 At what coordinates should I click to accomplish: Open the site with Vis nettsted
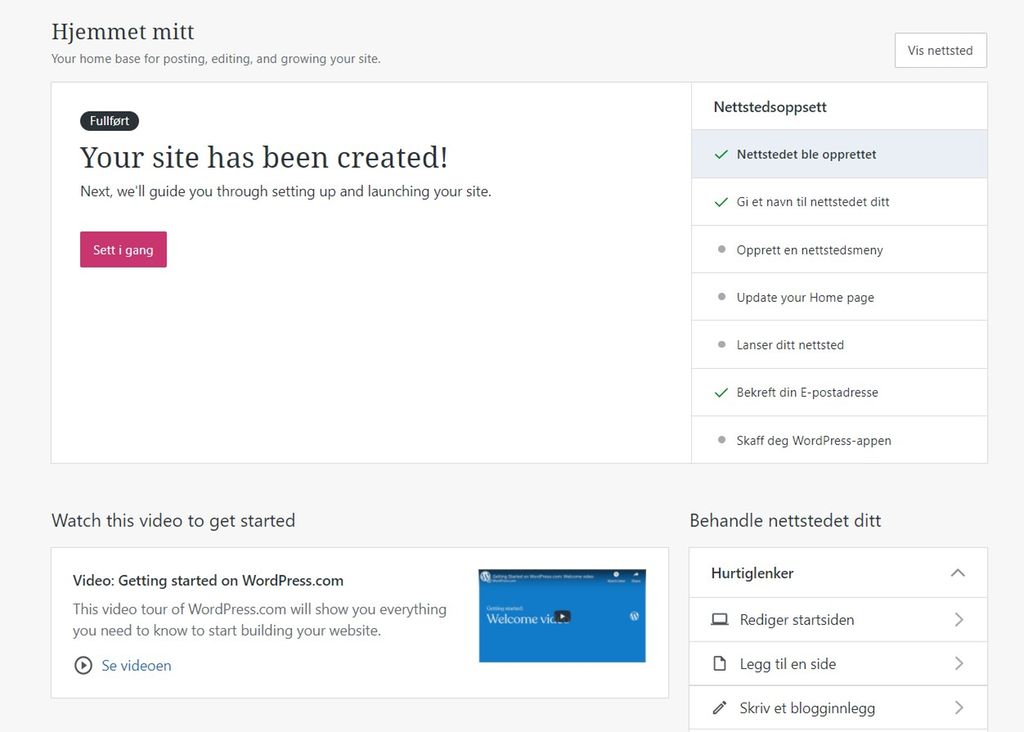(940, 50)
